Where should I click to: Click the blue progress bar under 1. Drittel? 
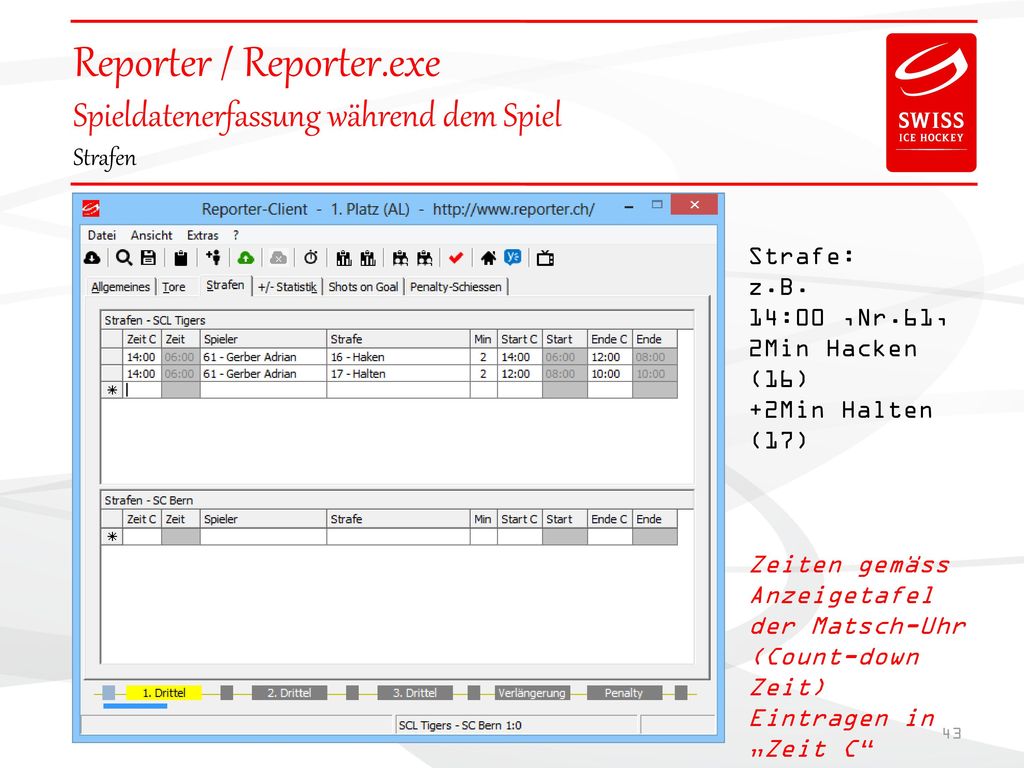(135, 706)
